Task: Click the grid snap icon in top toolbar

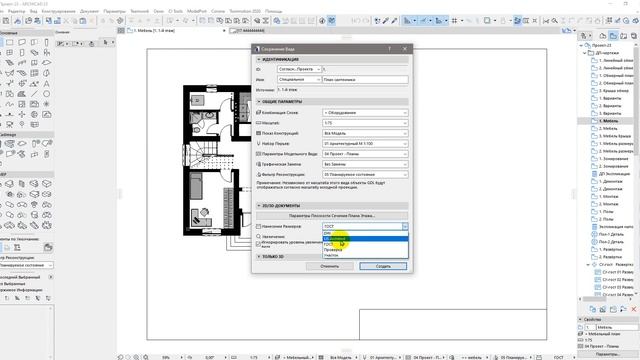Action: [x=454, y=20]
